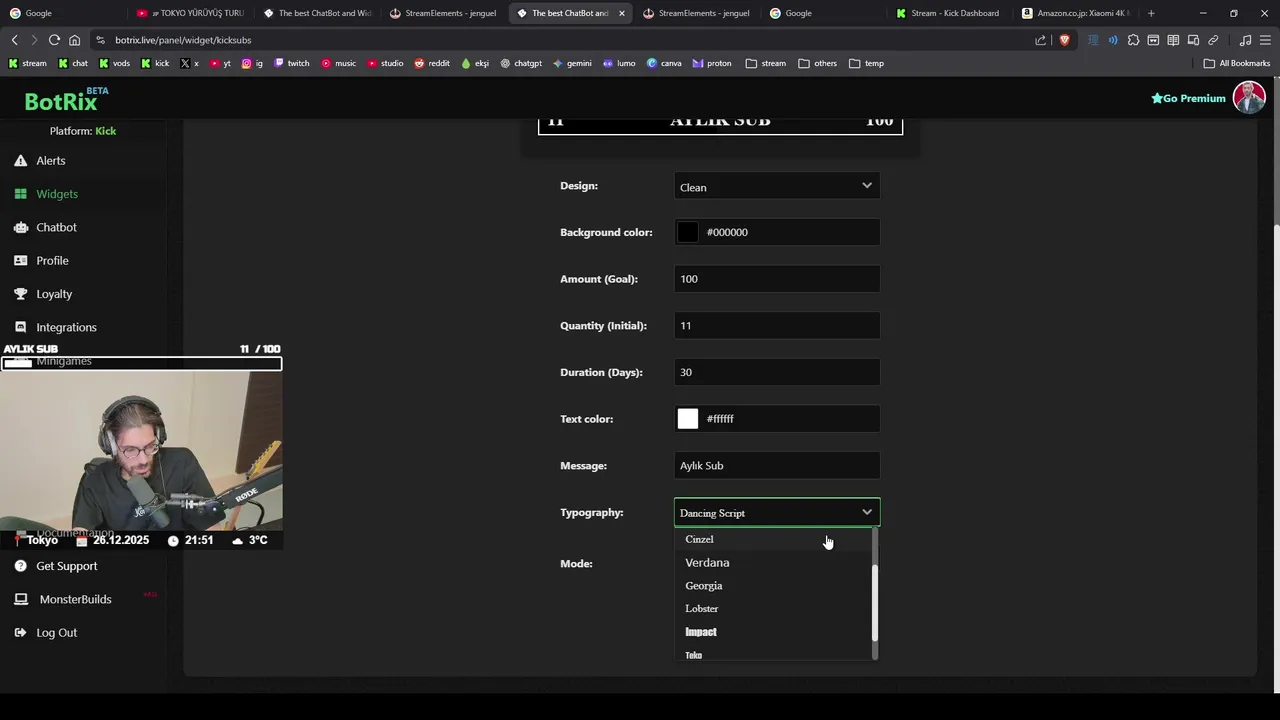Click the chain link toolbar icon
Viewport: 1280px width, 720px height.
tap(1213, 40)
